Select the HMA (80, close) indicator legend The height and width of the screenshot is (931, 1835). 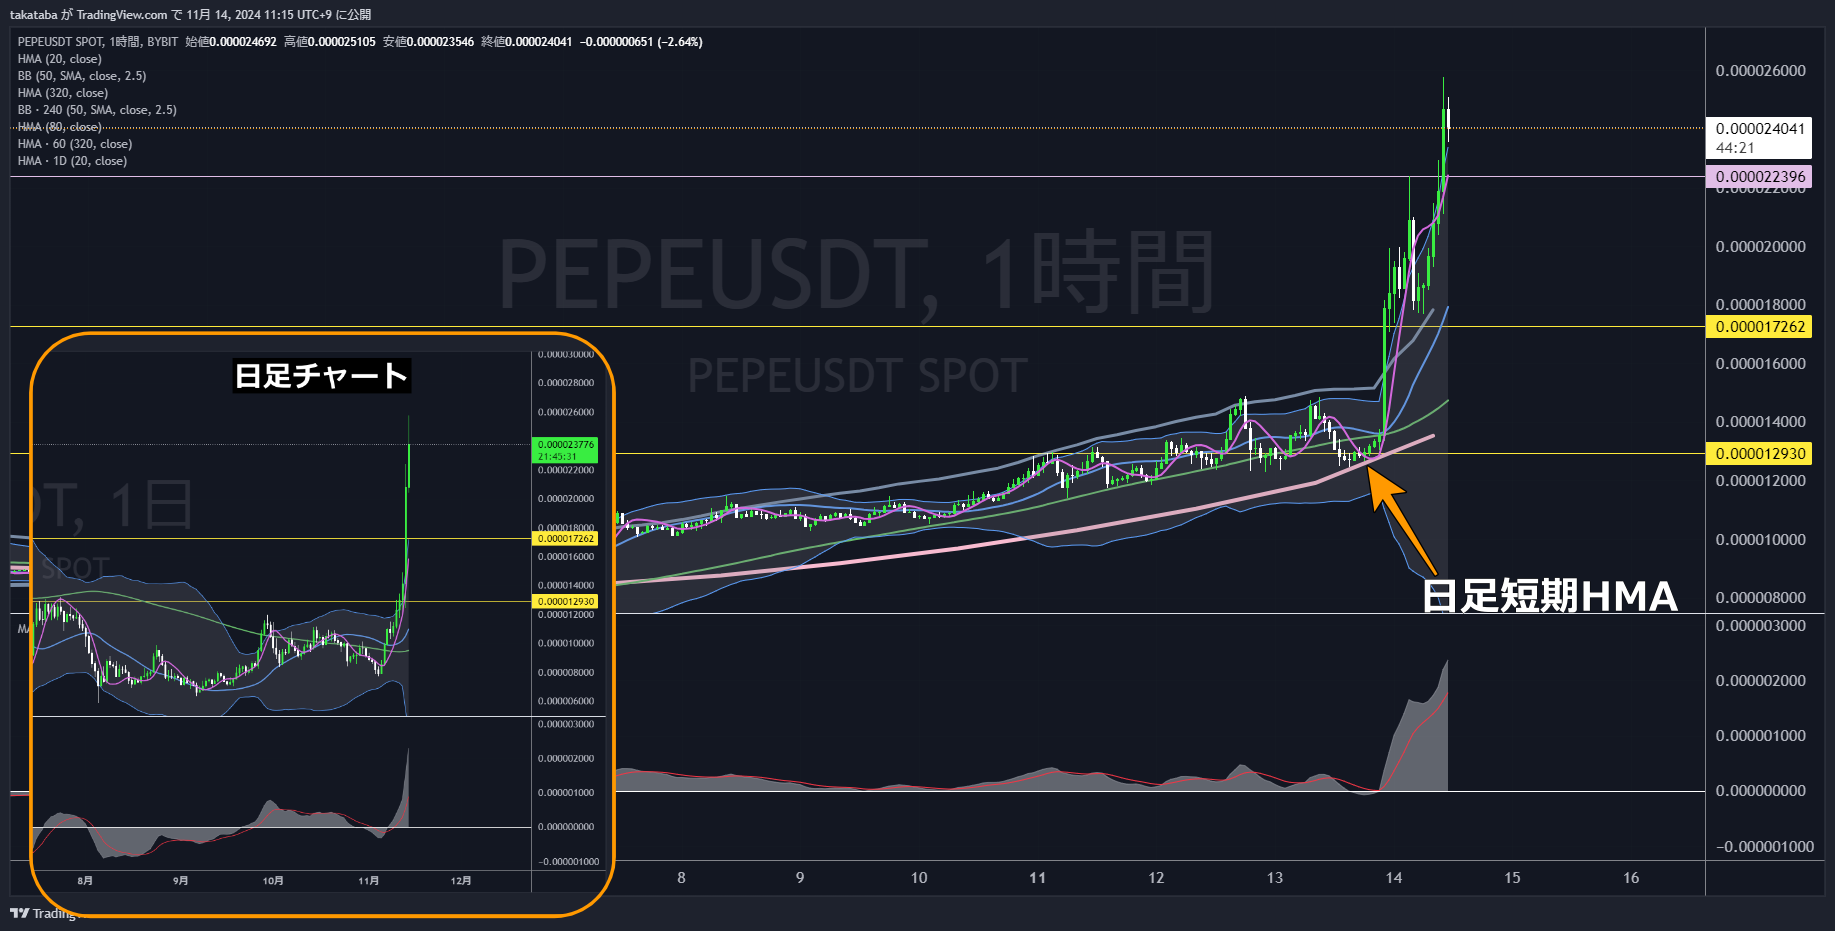60,127
